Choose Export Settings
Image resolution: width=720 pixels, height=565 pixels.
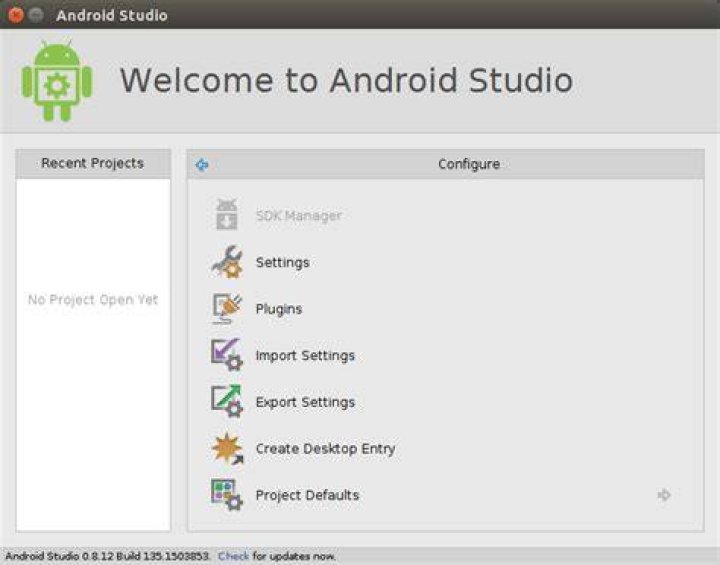[305, 402]
